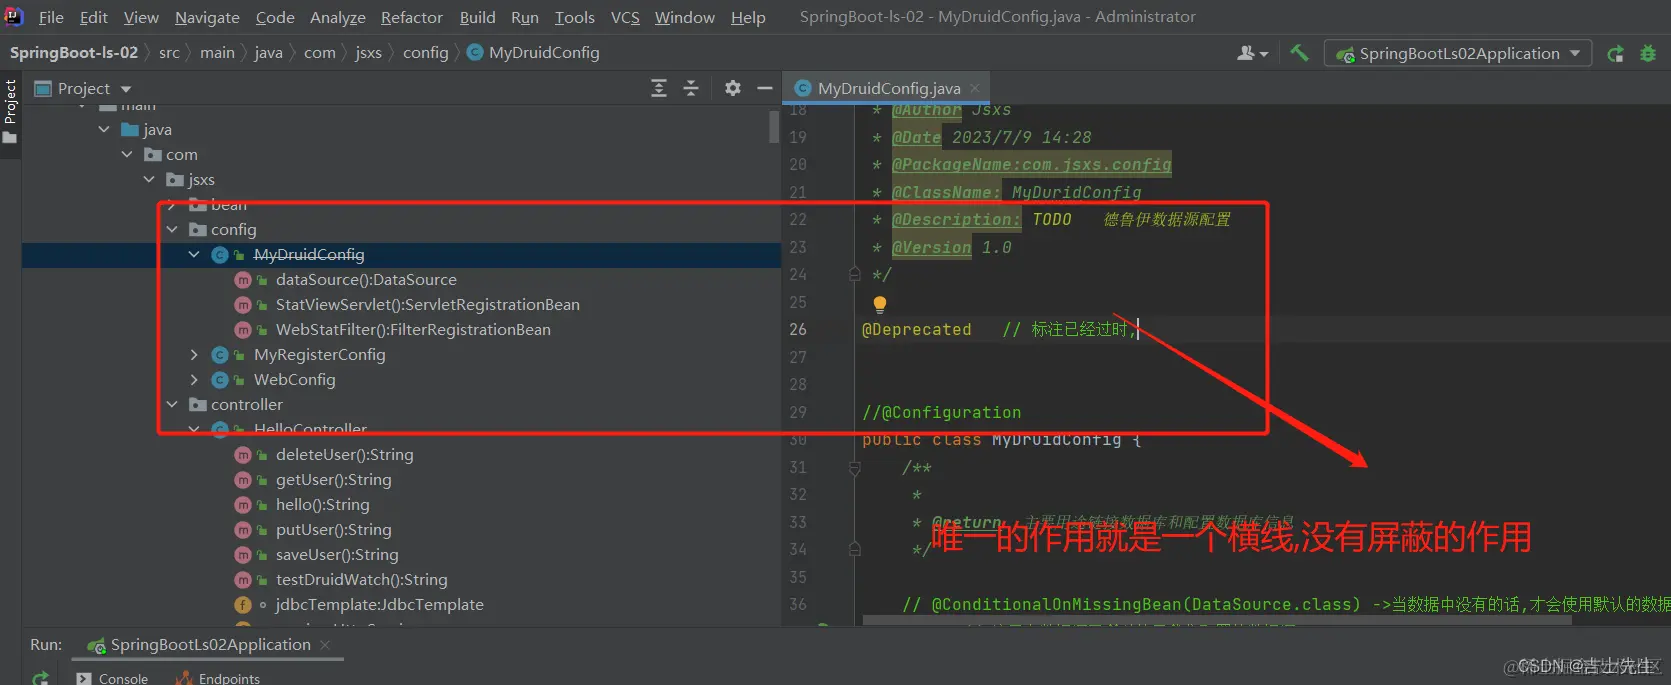The image size is (1671, 685).
Task: Open the SpringBootLs02Application run configuration dropdown
Action: click(1458, 53)
